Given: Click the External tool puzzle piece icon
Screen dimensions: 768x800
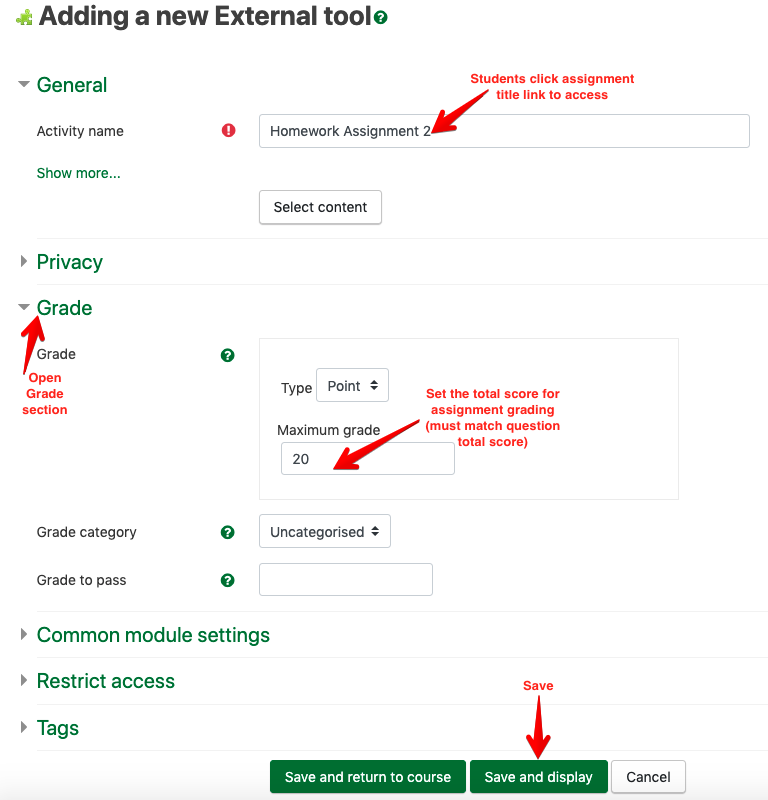Looking at the screenshot, I should click(x=24, y=15).
